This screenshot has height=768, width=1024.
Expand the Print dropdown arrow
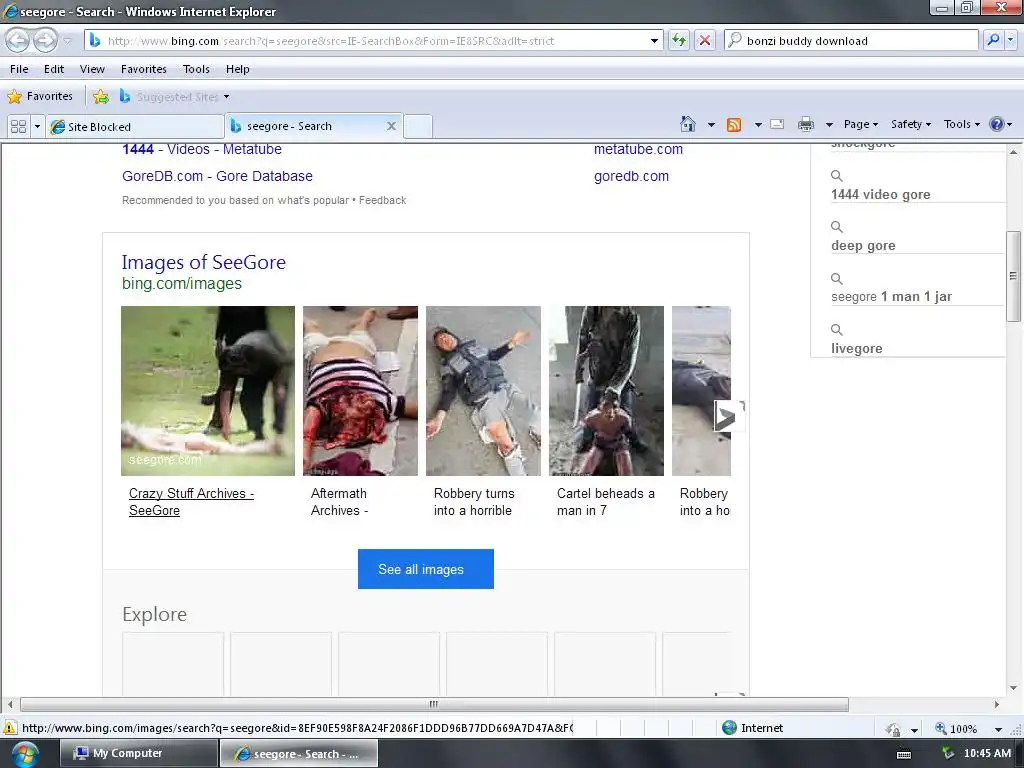click(x=829, y=124)
